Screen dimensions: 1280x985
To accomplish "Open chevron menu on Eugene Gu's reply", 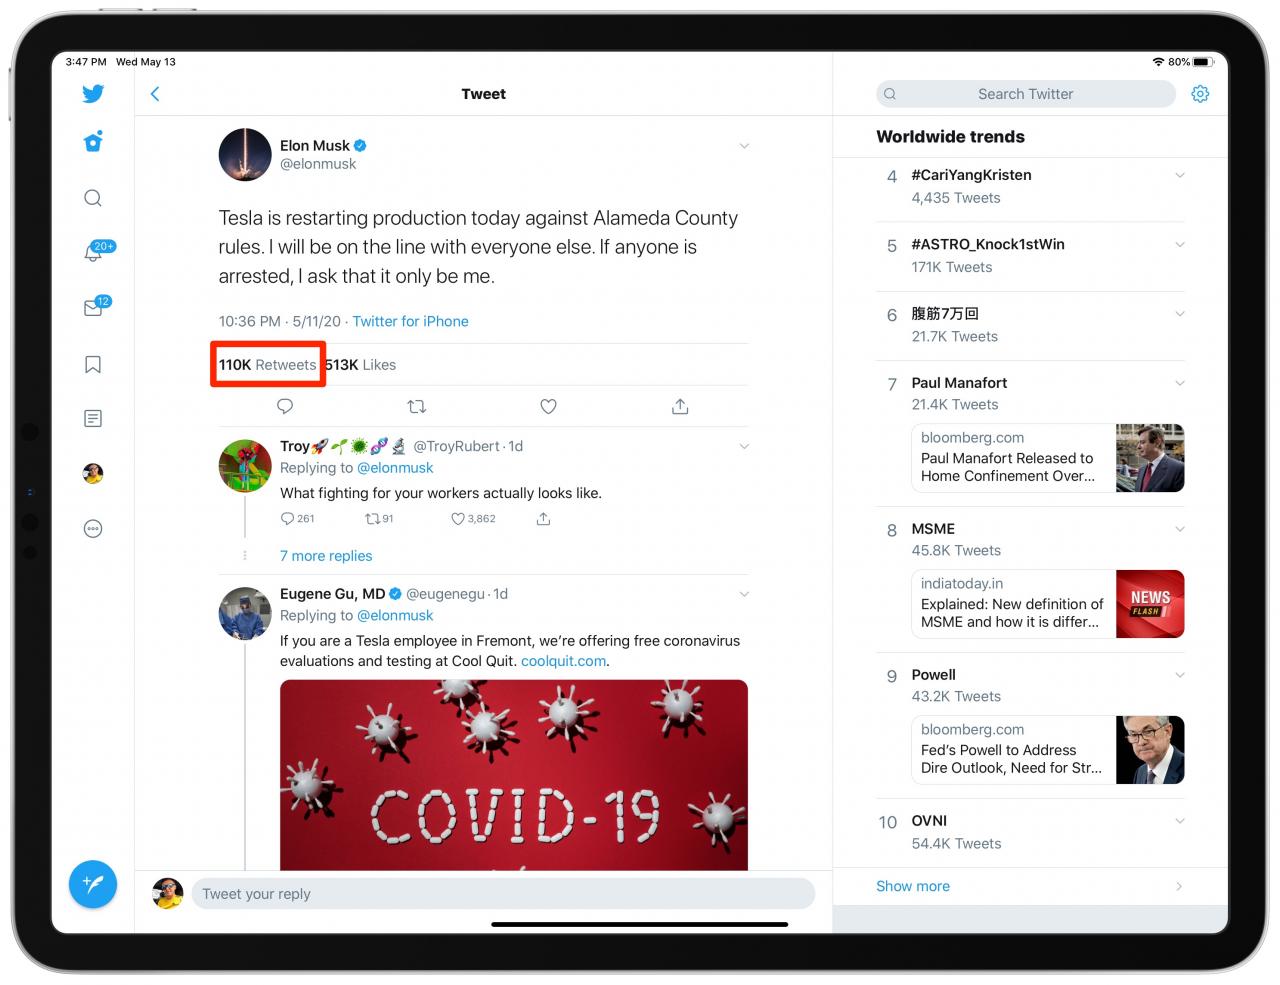I will [744, 594].
